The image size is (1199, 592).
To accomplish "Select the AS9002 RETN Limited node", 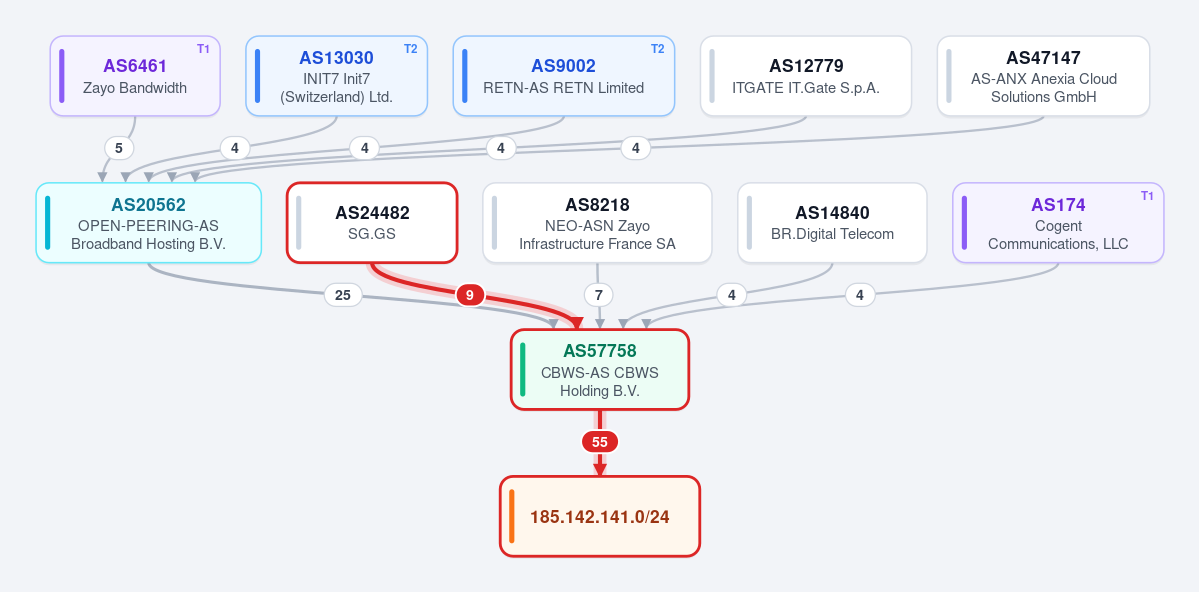I will coord(564,76).
